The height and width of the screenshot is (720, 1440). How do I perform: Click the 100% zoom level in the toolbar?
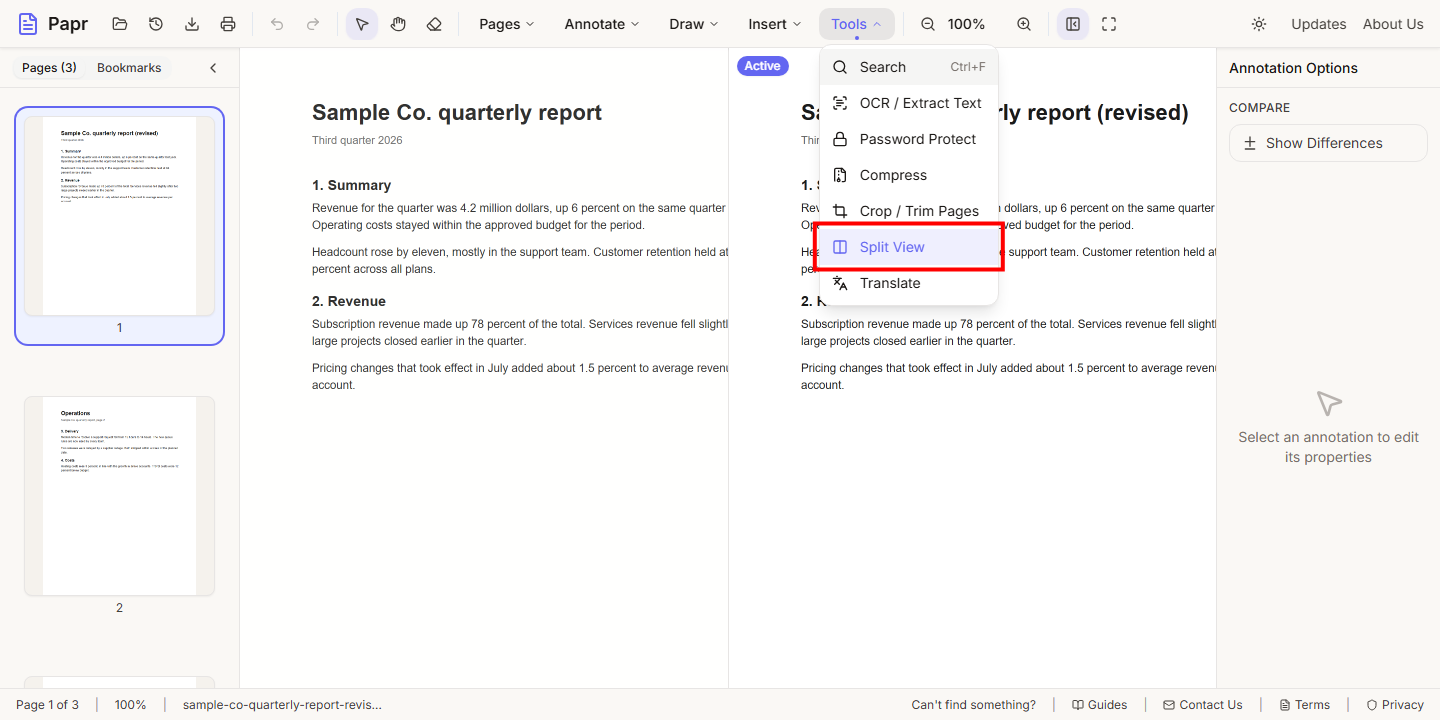click(x=966, y=24)
